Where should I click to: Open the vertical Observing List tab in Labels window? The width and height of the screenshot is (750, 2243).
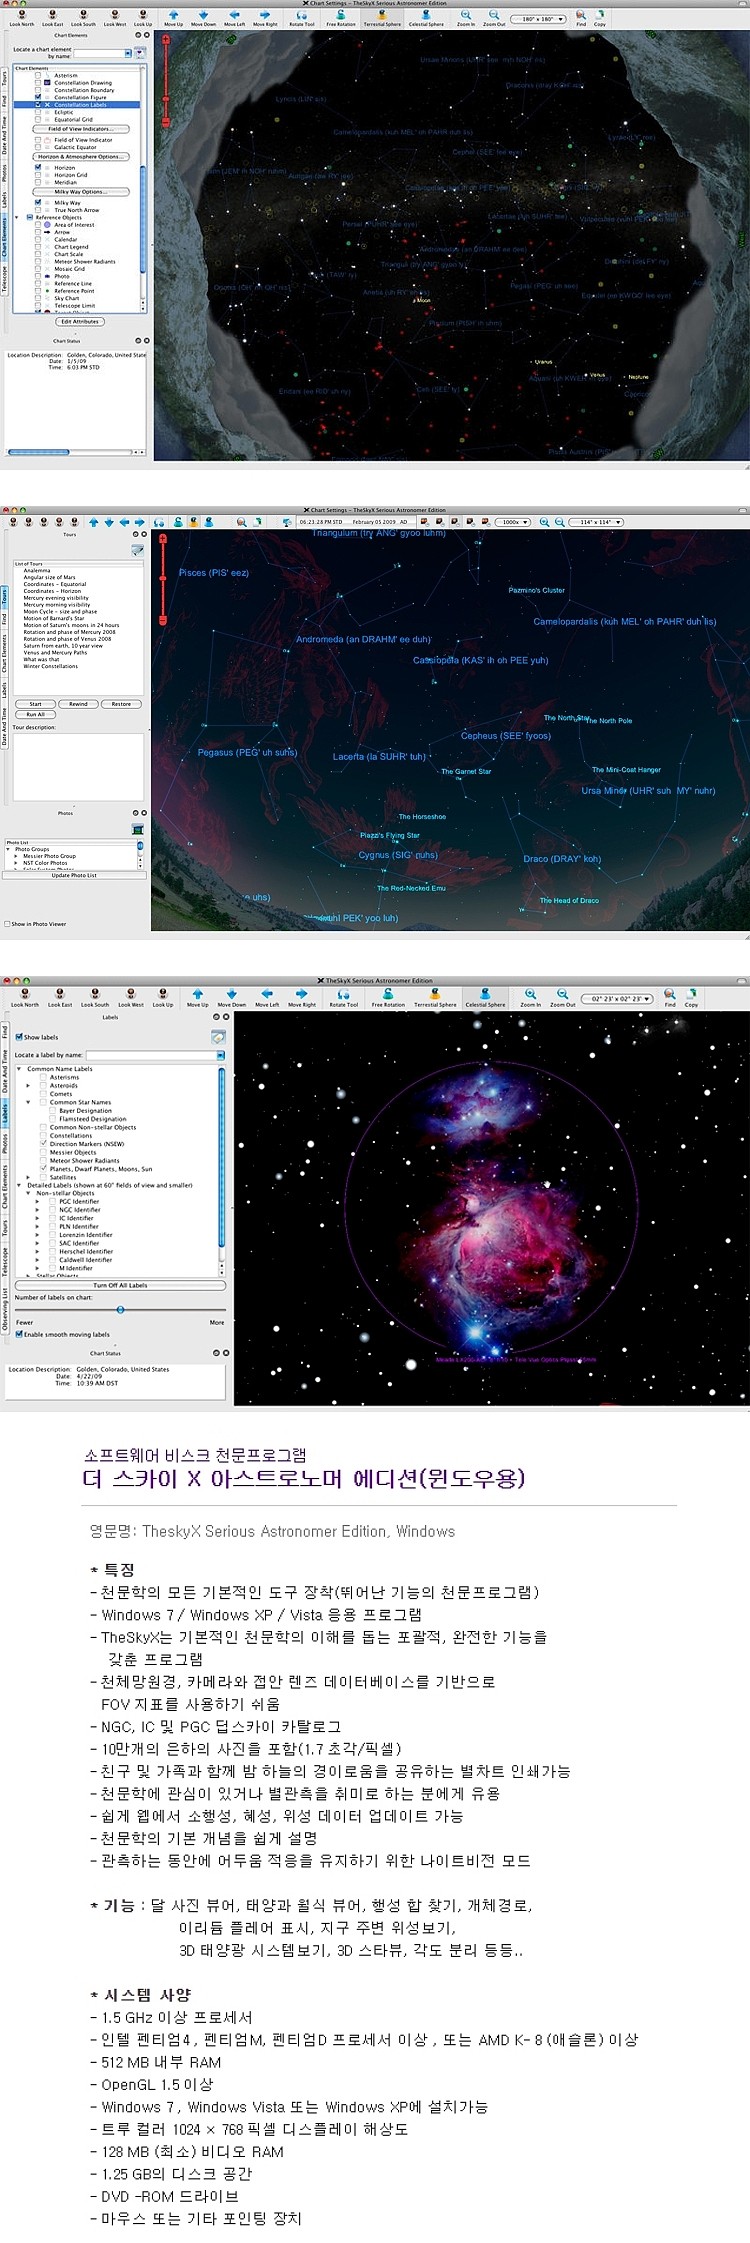(4, 1311)
